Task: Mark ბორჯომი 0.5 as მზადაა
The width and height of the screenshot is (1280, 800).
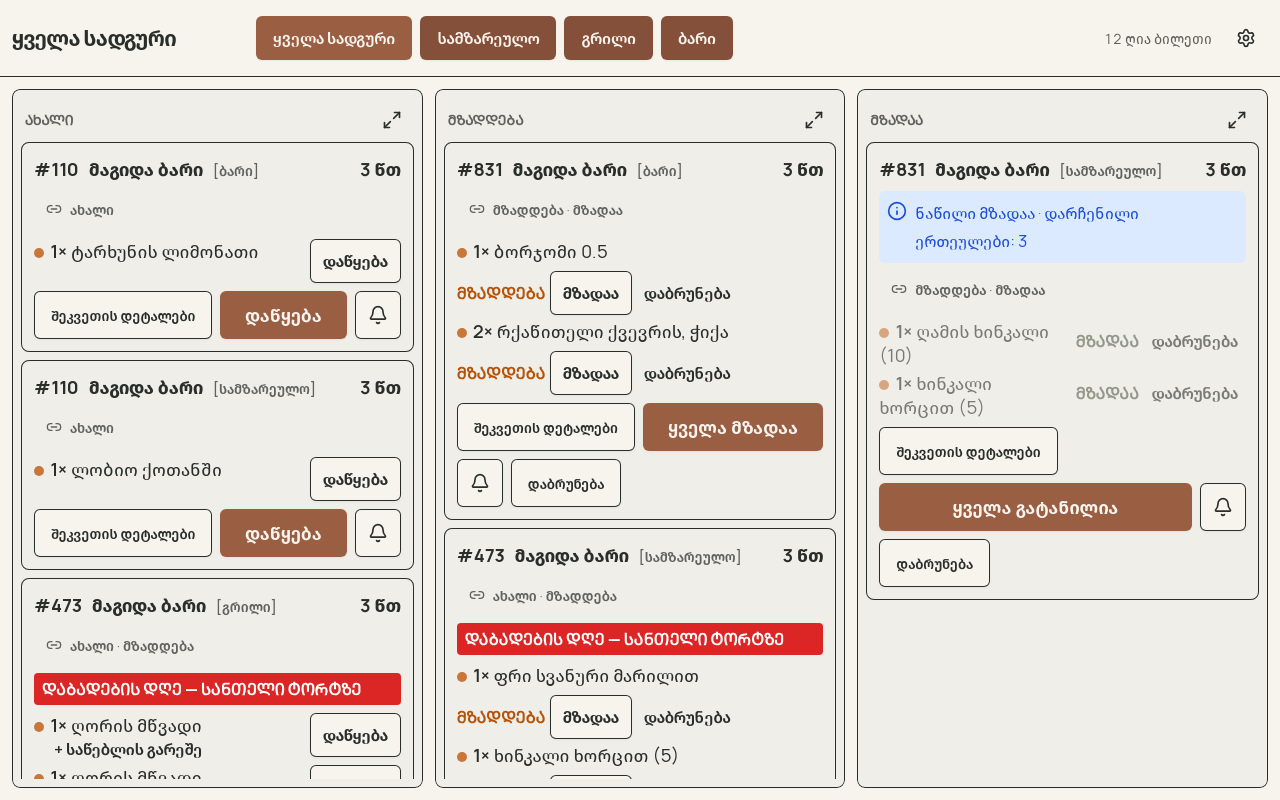Action: tap(591, 293)
